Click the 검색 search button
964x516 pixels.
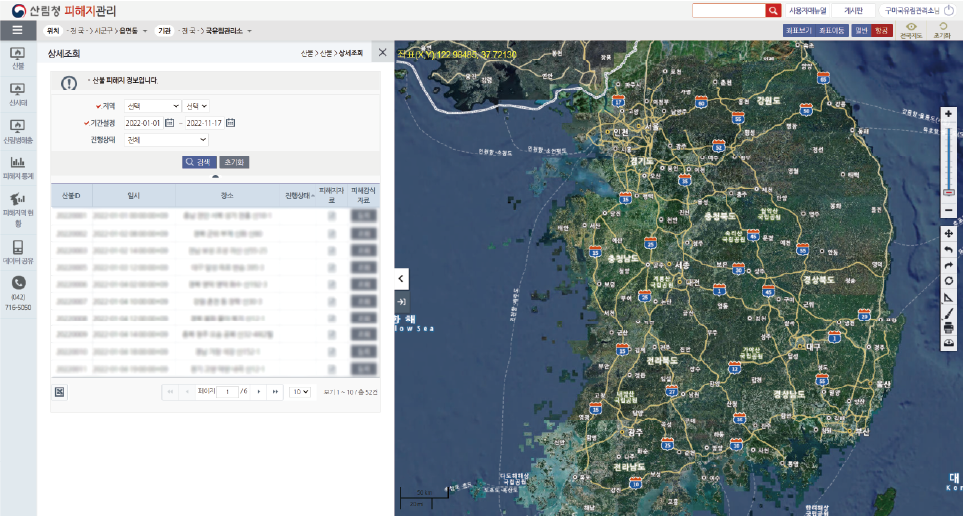click(199, 162)
